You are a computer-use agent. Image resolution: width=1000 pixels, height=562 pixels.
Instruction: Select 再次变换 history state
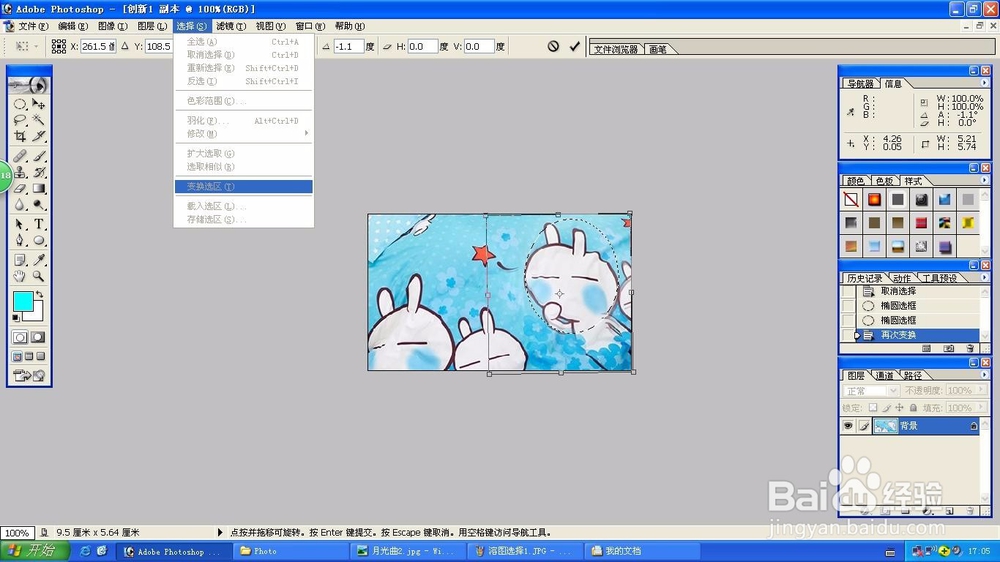click(917, 335)
